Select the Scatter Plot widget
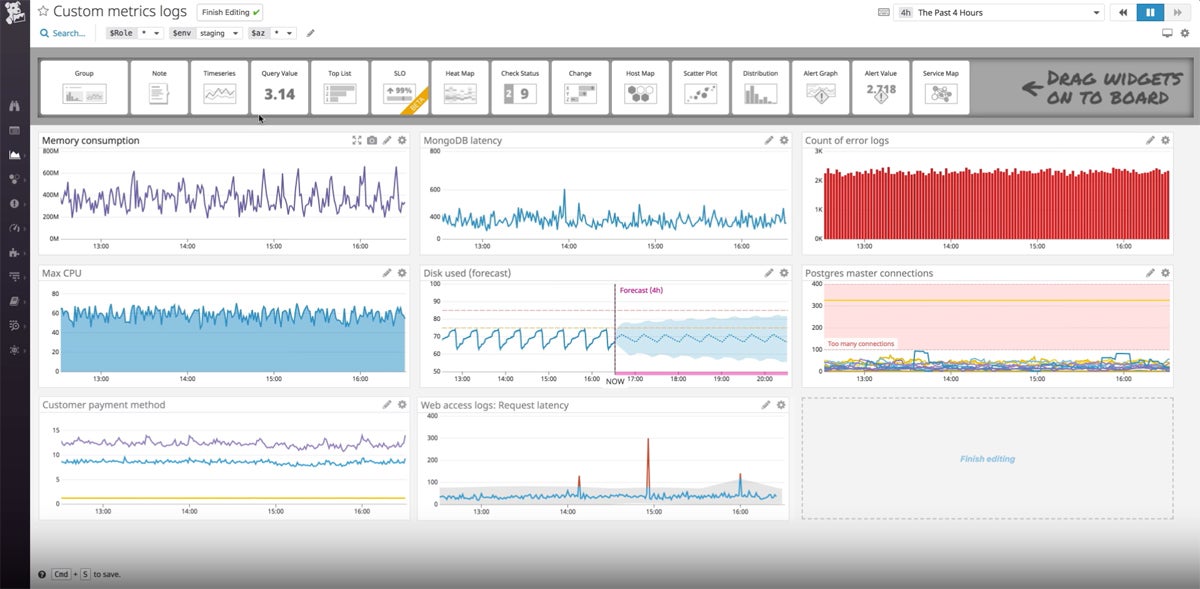The width and height of the screenshot is (1200, 589). point(700,87)
